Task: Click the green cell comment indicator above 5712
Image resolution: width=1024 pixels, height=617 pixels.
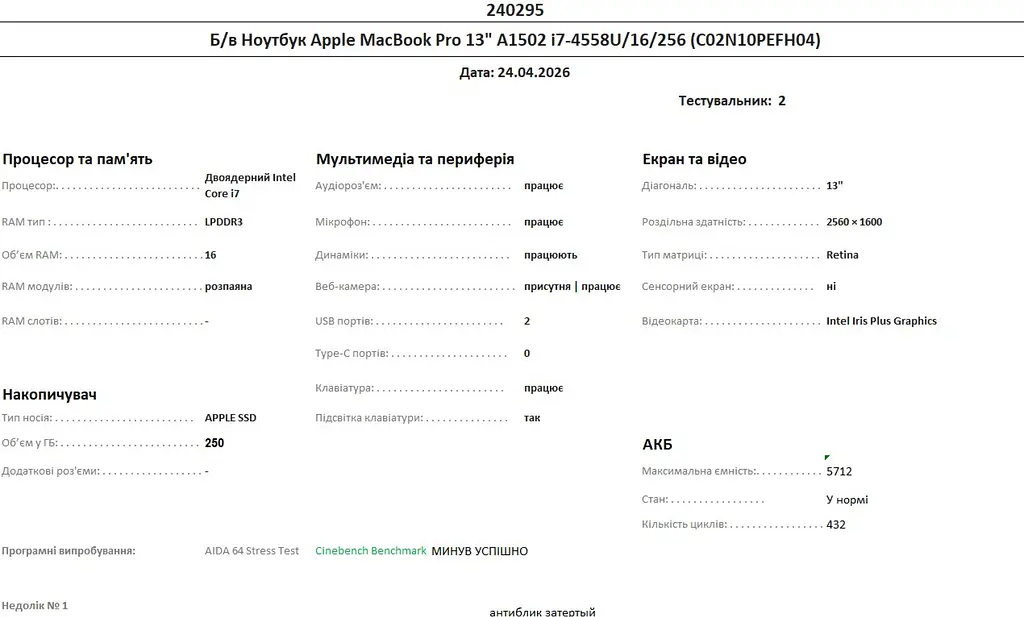Action: click(x=827, y=457)
